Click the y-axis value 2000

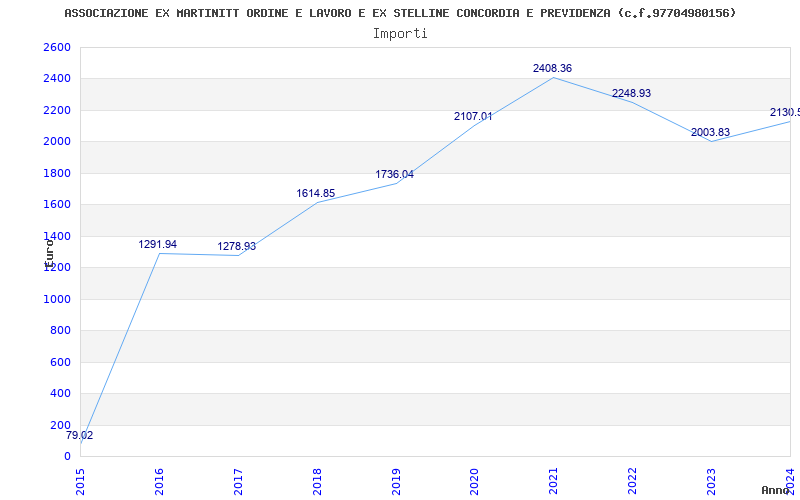click(x=57, y=142)
